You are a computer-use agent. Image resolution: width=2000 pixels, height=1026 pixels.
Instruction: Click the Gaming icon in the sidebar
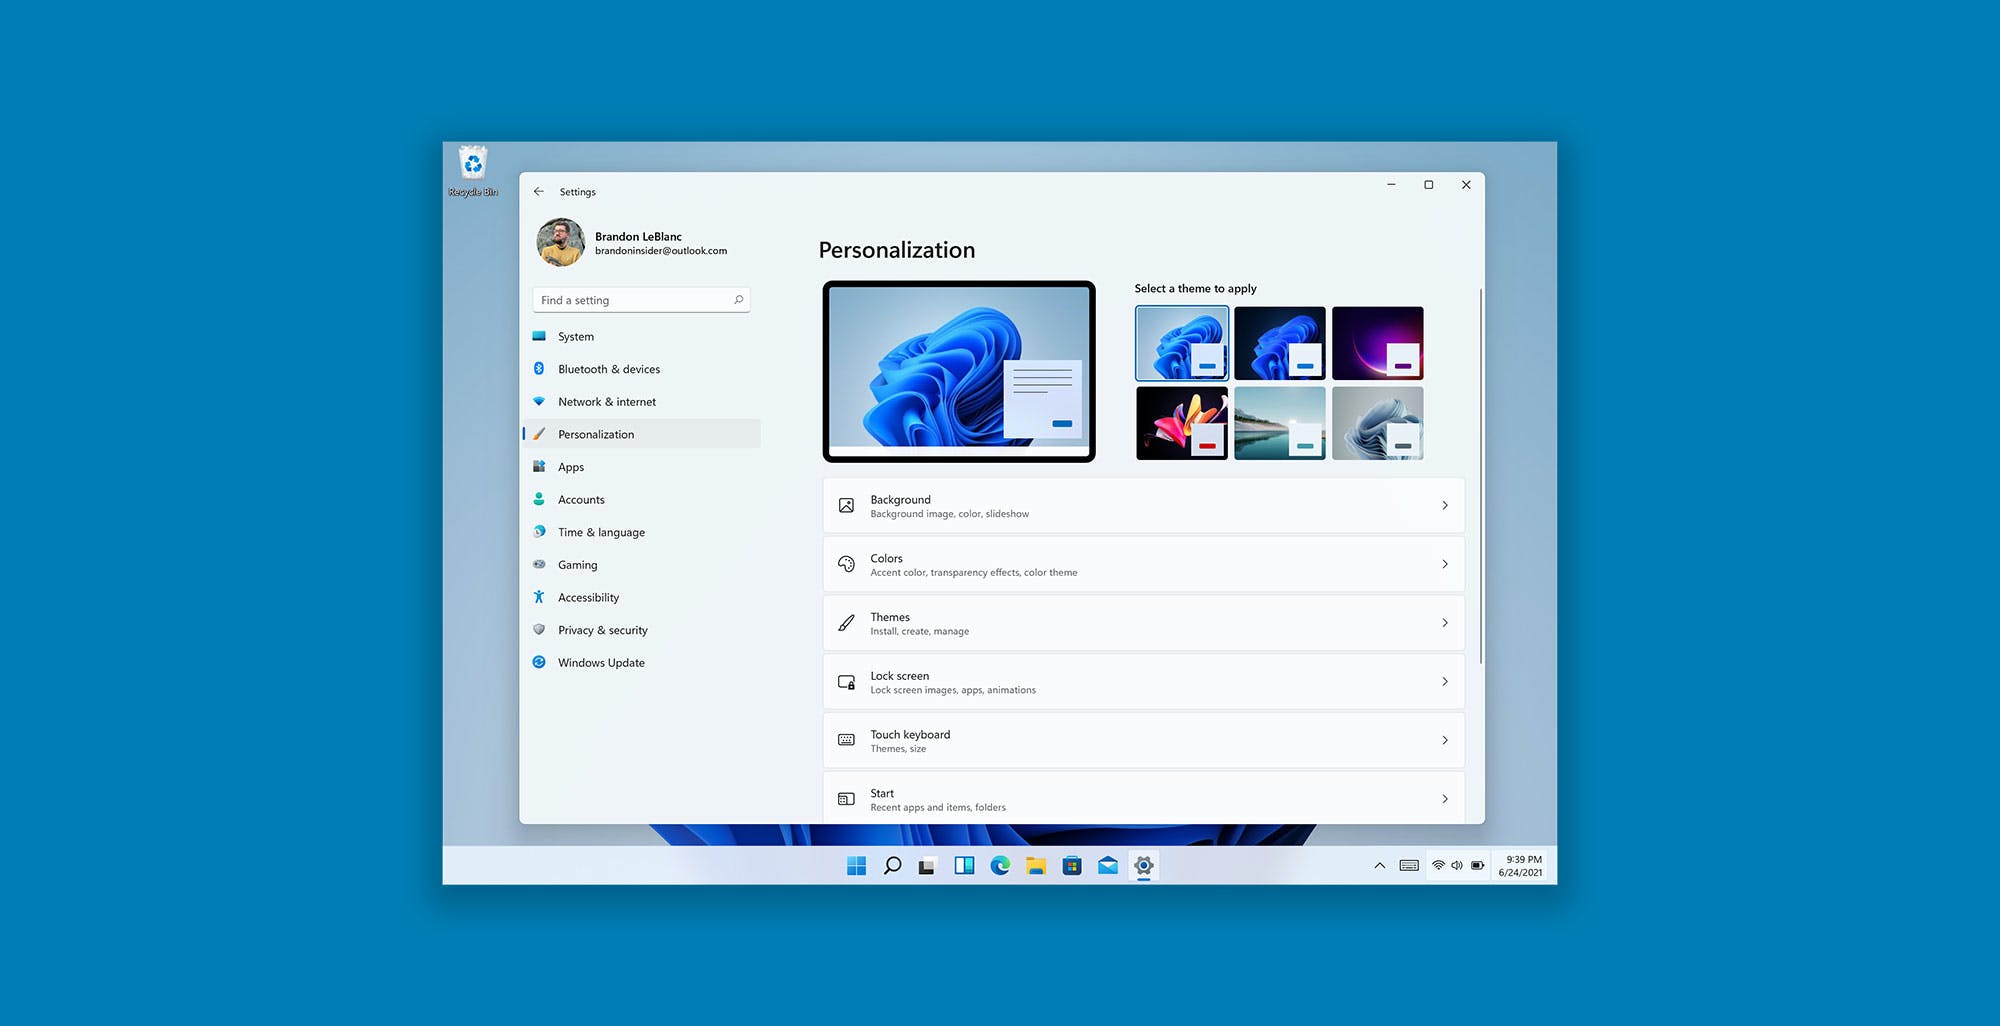pos(540,564)
